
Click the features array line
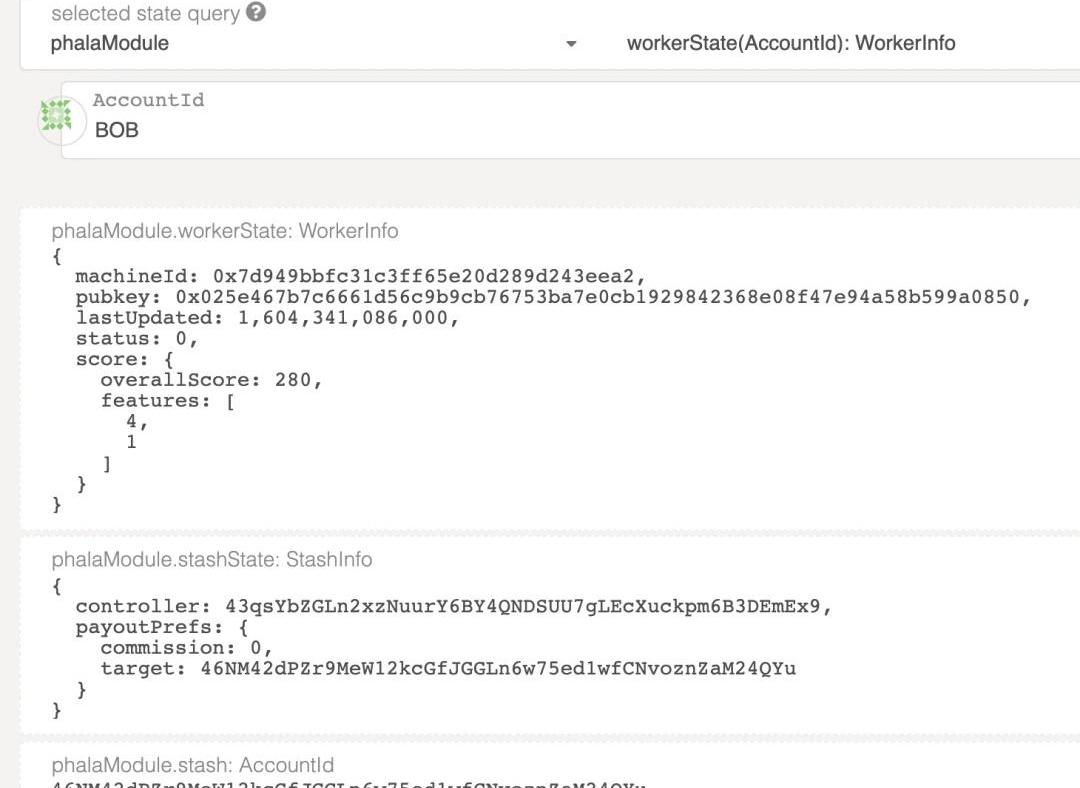pyautogui.click(x=167, y=401)
